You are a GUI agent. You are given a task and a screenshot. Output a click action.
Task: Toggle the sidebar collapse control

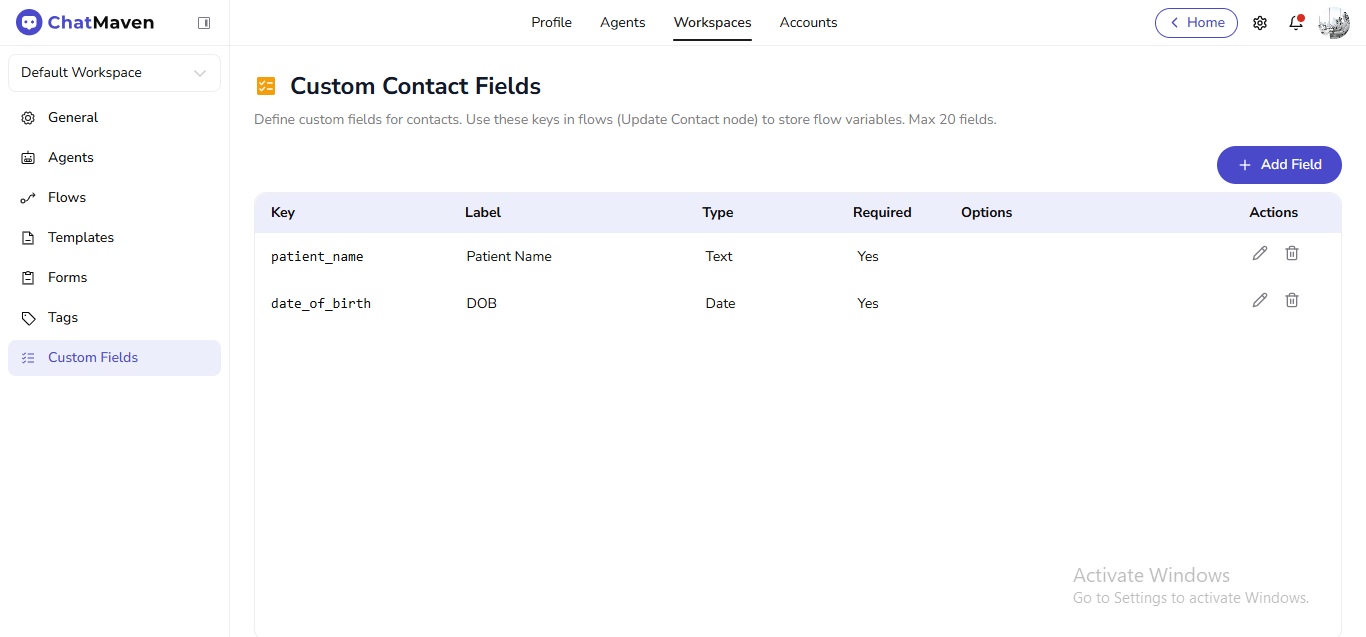204,22
